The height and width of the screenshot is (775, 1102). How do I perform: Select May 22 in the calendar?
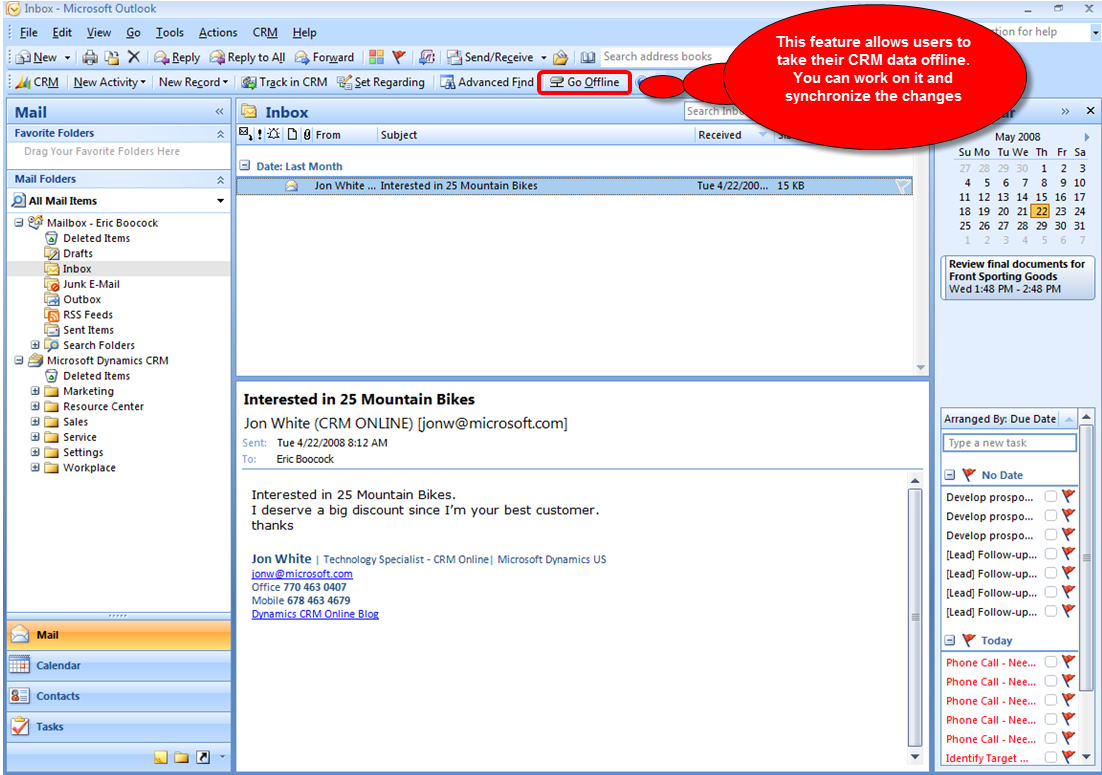[1041, 211]
